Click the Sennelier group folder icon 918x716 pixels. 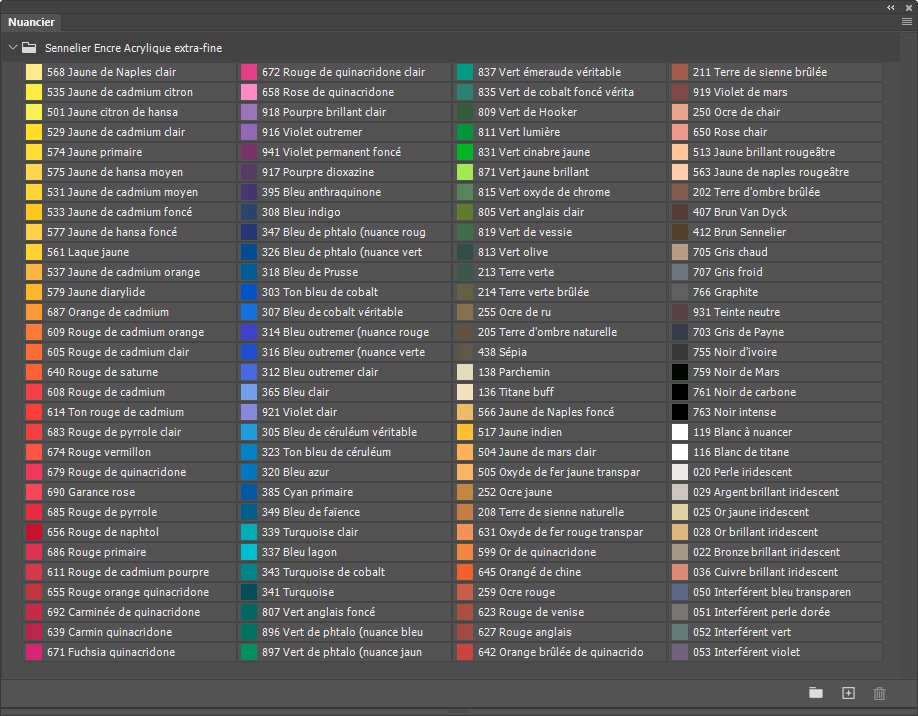point(29,48)
